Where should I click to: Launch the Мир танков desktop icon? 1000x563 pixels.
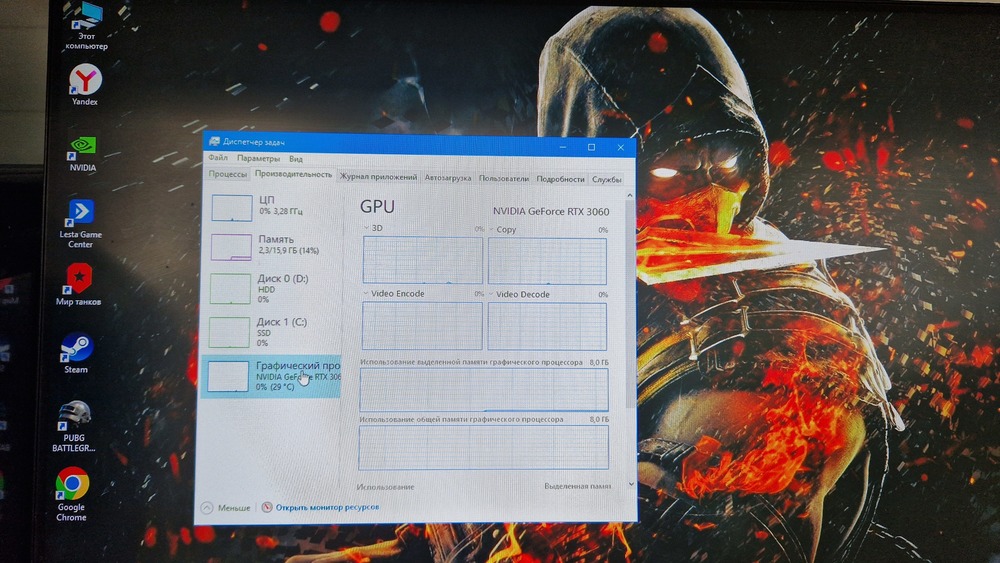78,284
